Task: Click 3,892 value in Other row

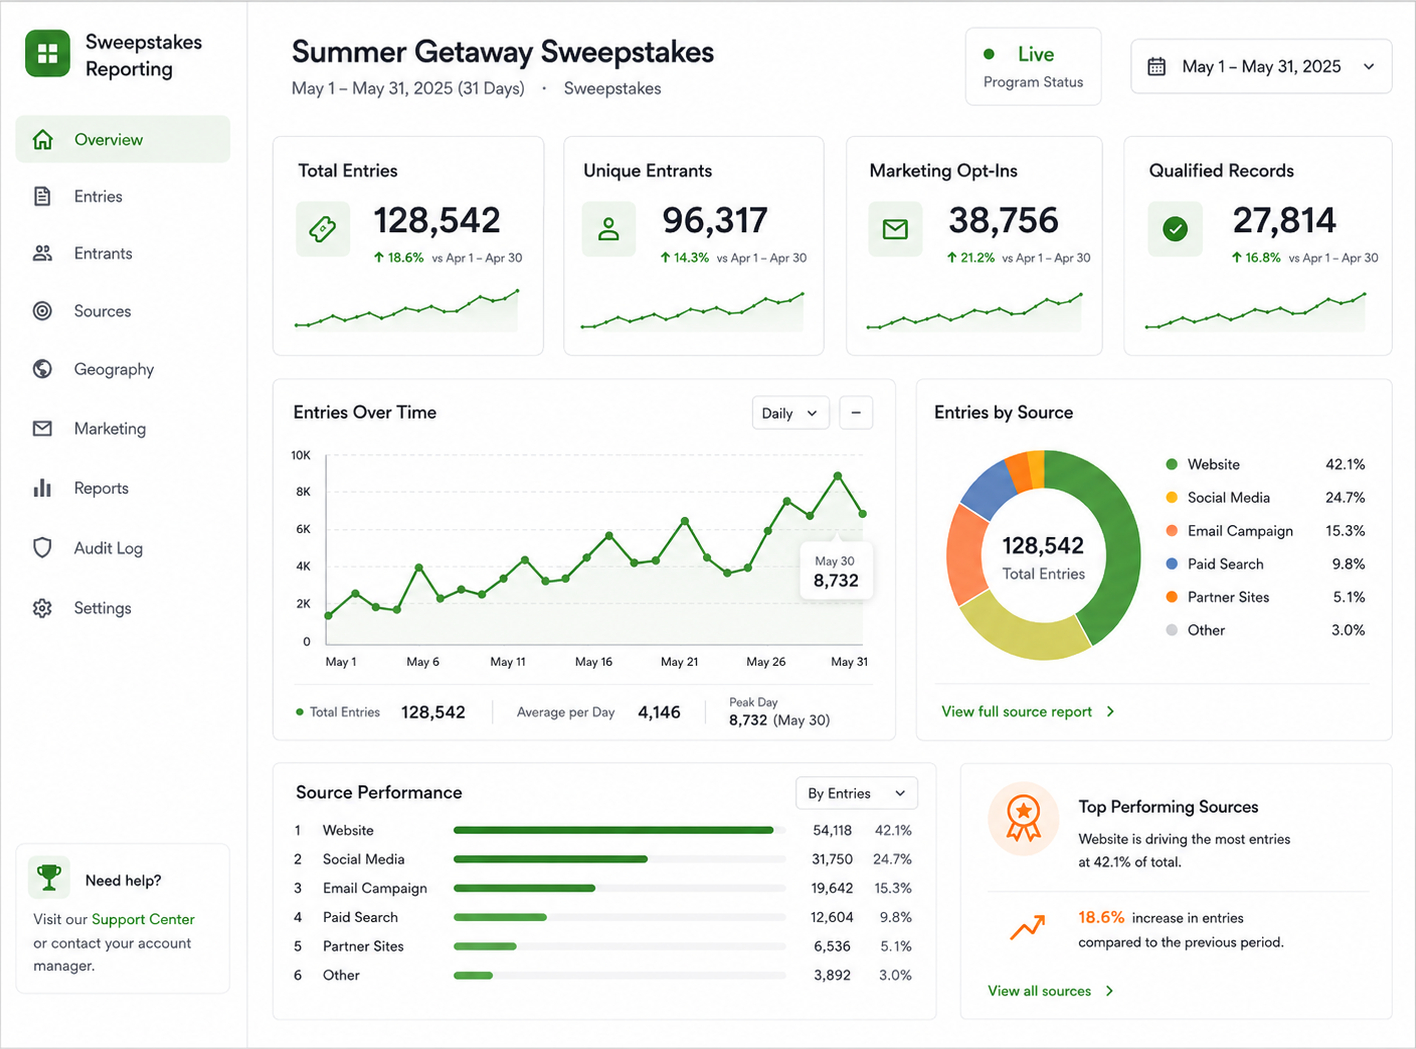Action: pyautogui.click(x=832, y=975)
